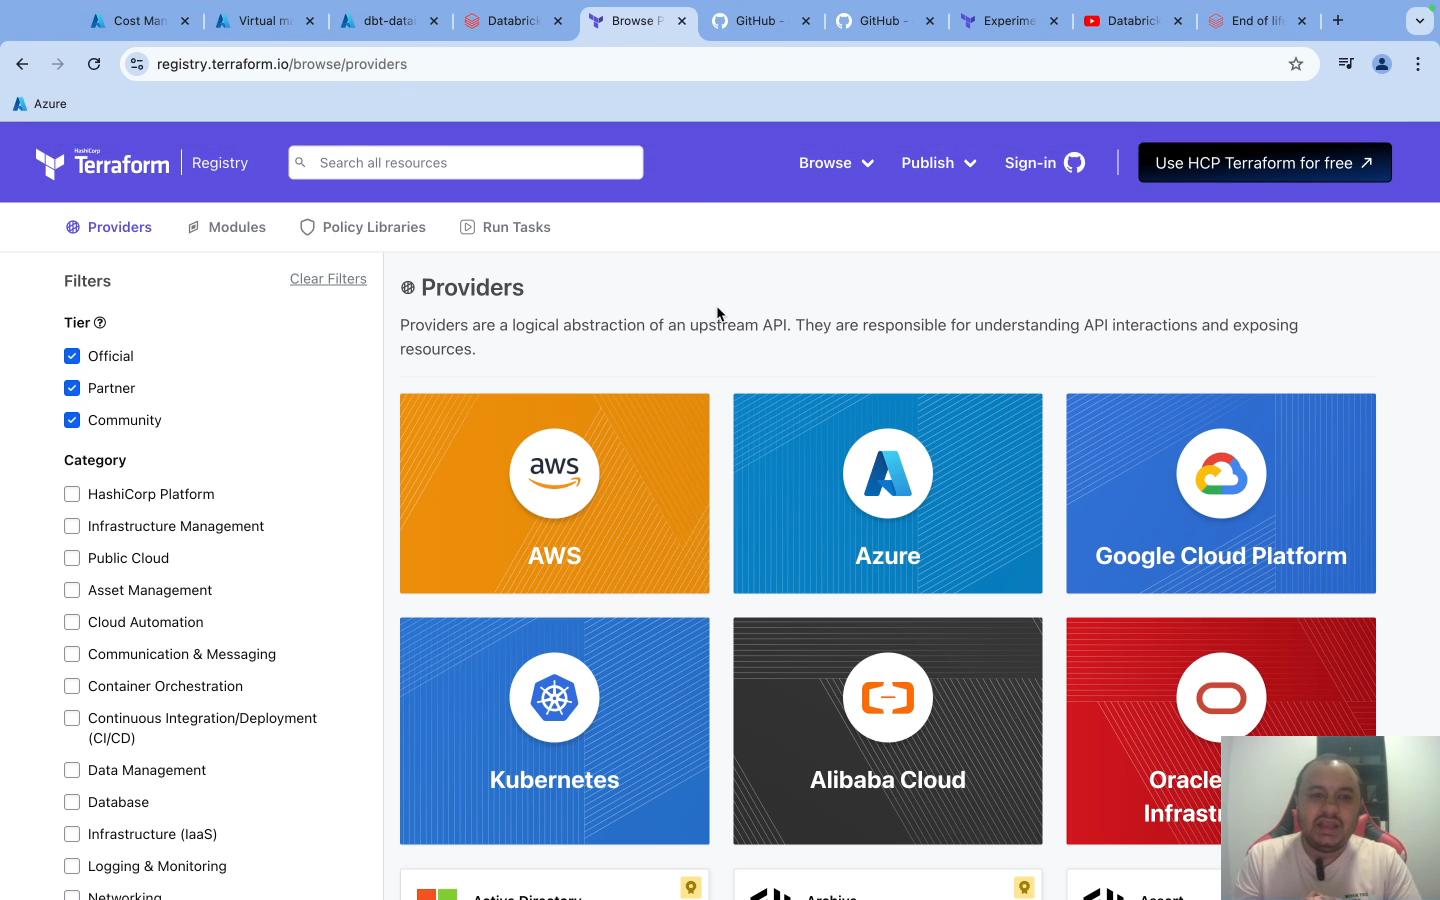The height and width of the screenshot is (900, 1440).
Task: Click the Terraform logo in header
Action: tap(102, 163)
